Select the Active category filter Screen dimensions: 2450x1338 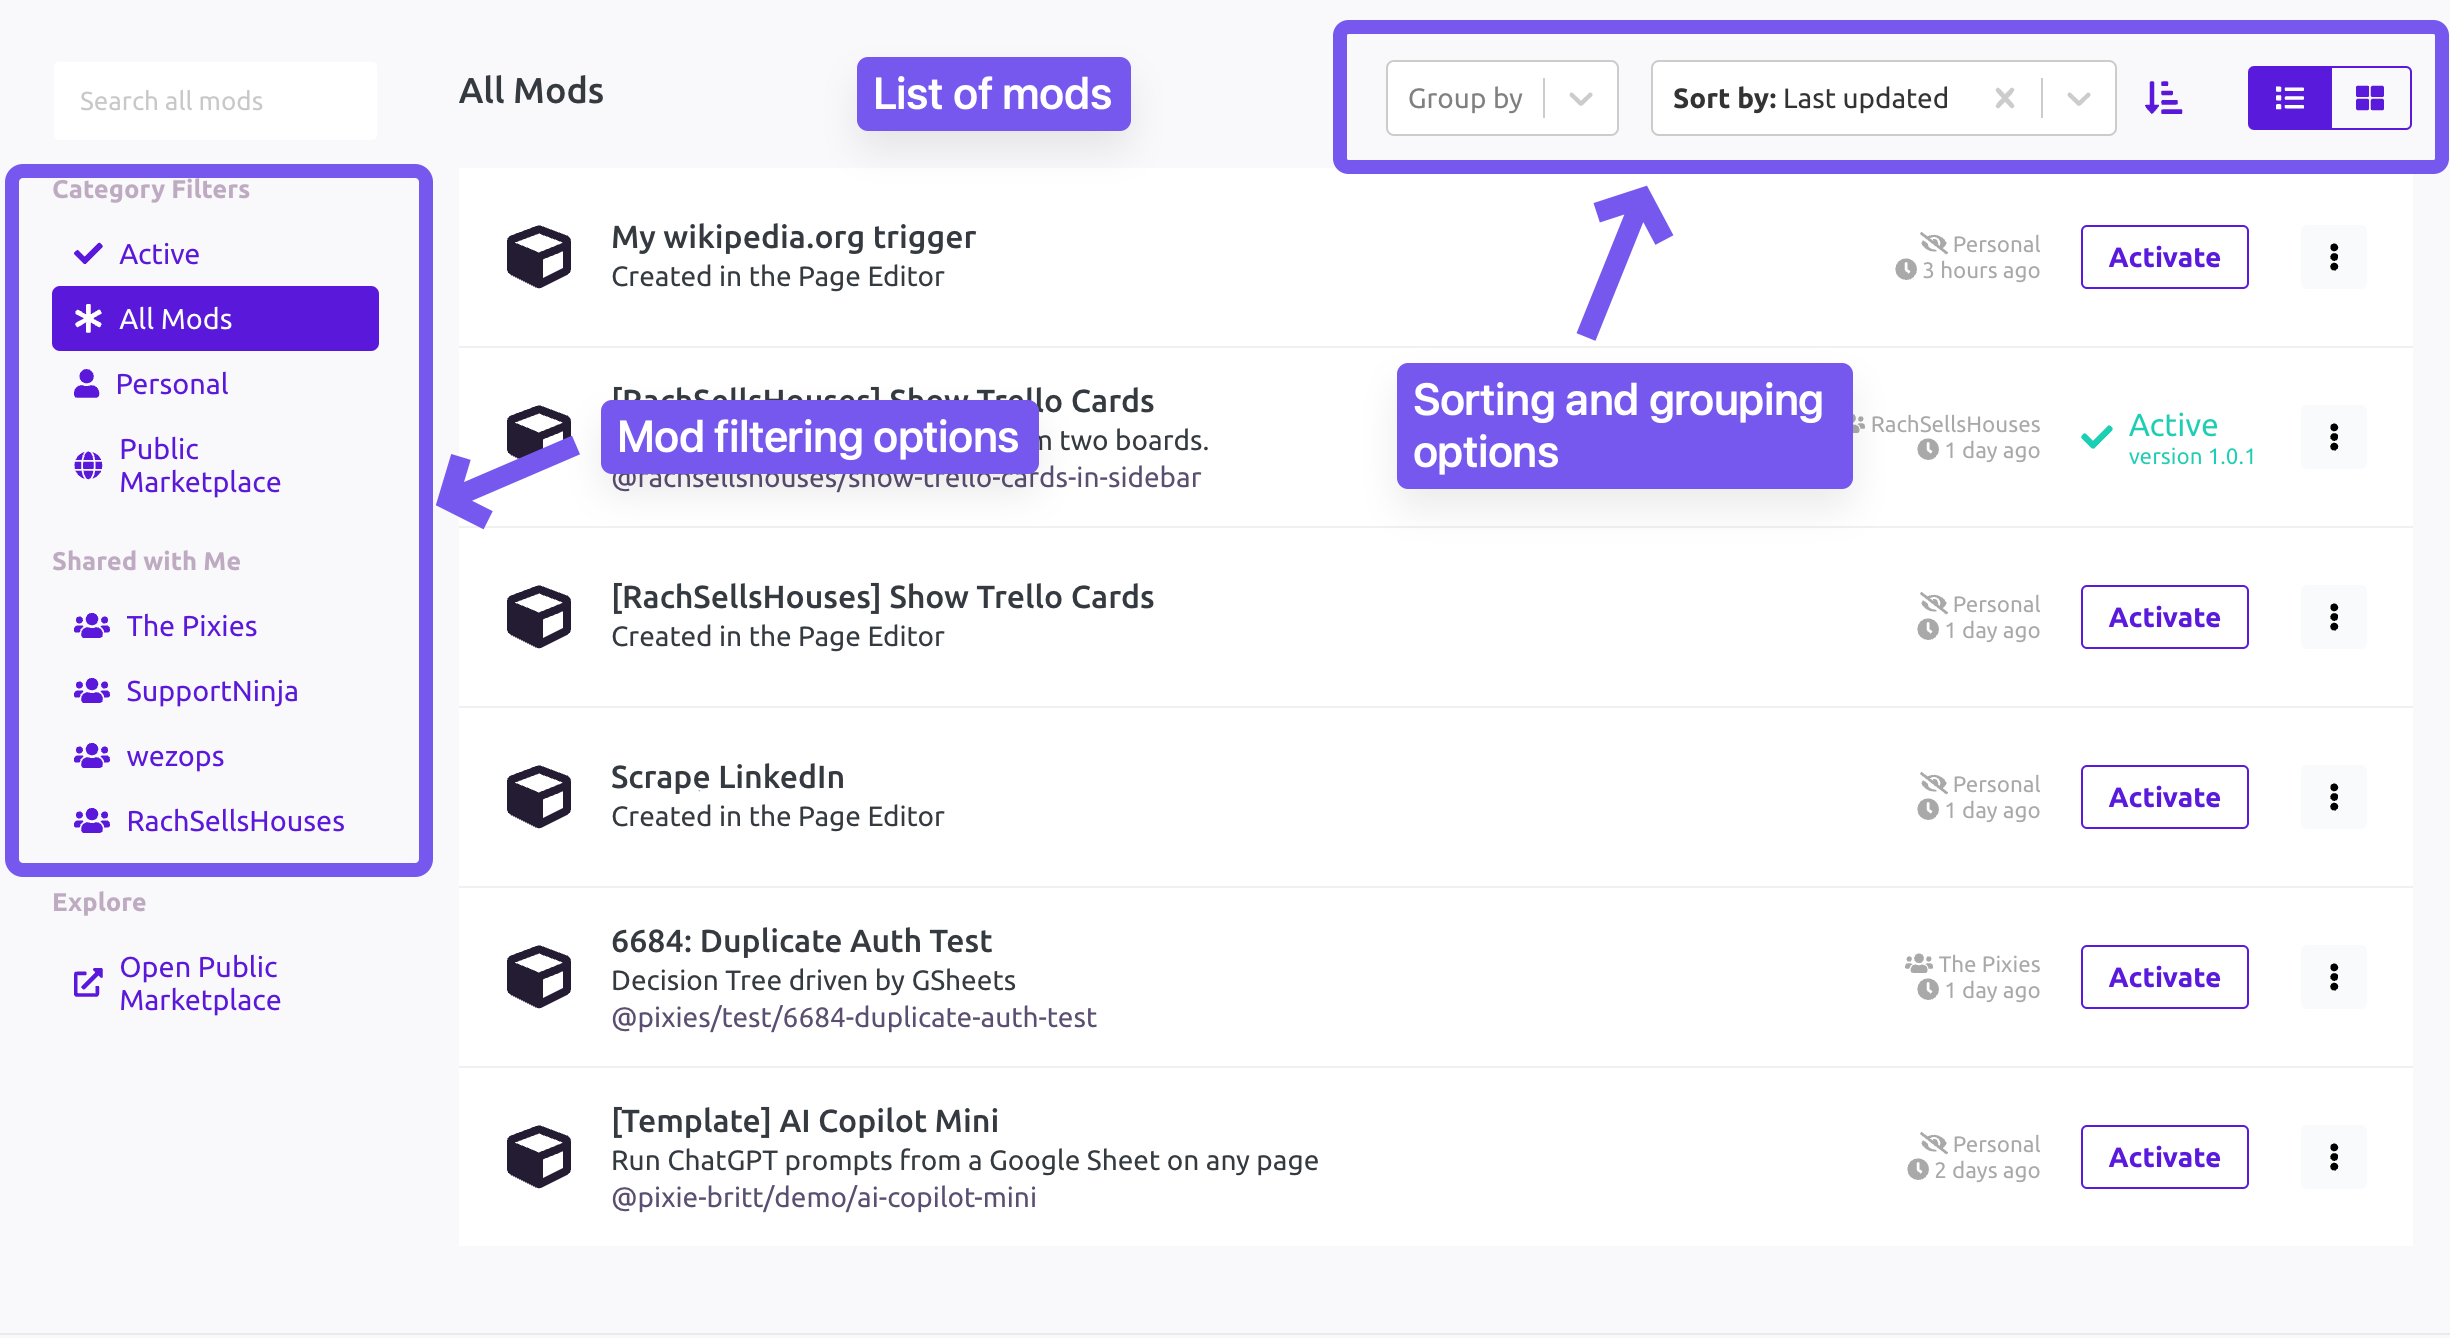158,254
